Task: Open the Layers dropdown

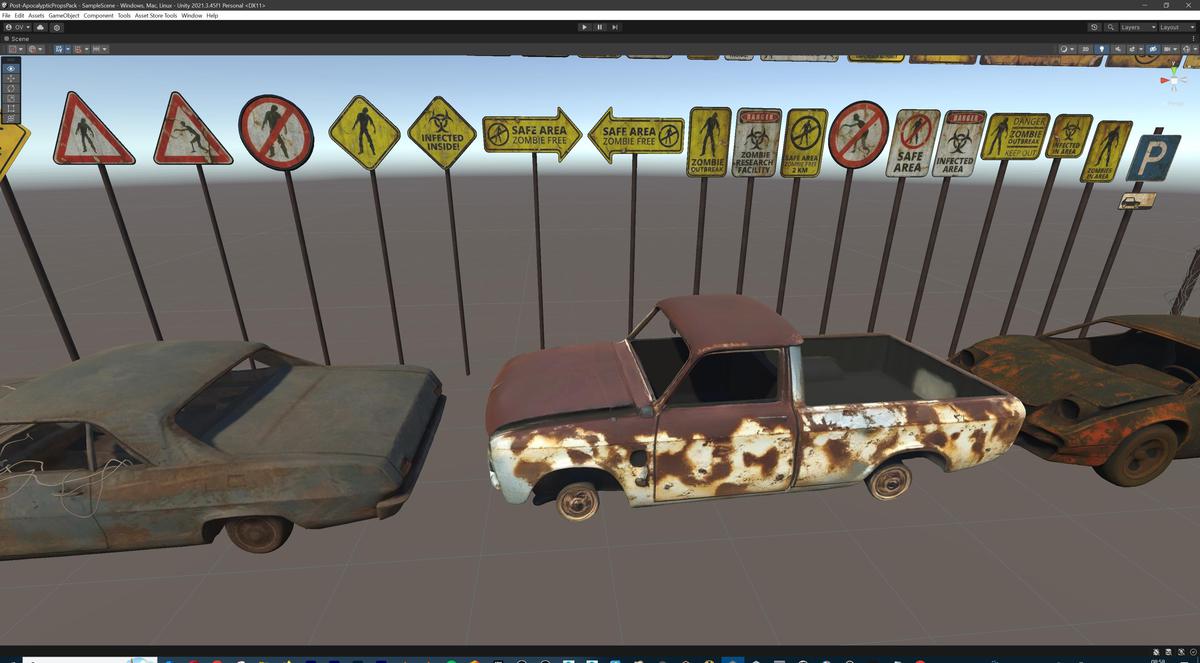Action: tap(1137, 27)
